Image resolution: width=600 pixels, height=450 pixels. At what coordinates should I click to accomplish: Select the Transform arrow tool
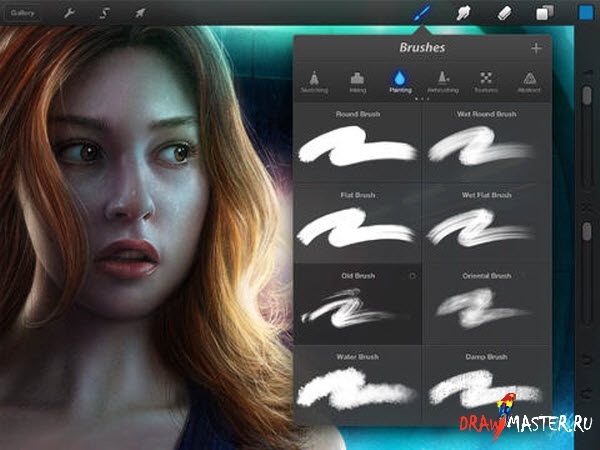(140, 13)
